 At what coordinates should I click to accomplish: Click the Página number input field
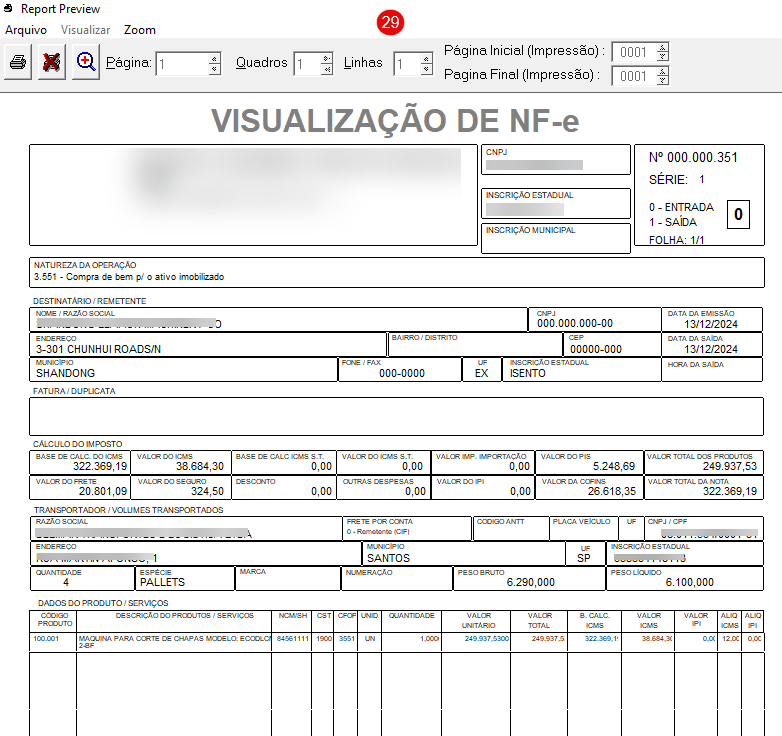[182, 64]
